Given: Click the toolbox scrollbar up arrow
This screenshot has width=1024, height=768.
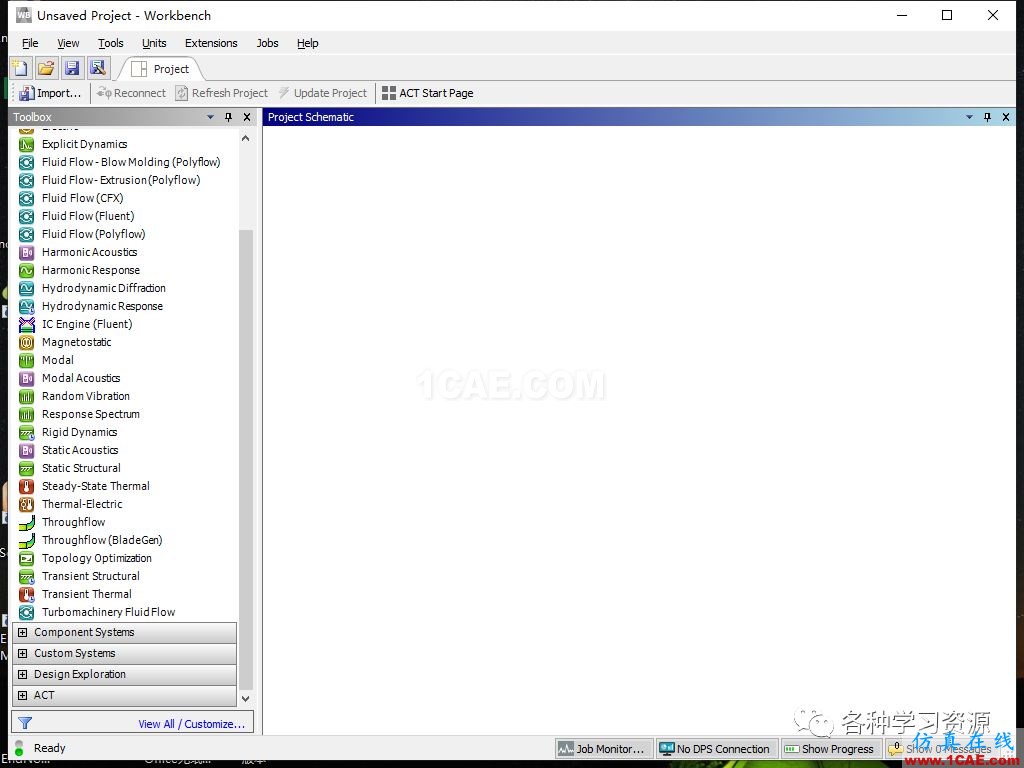Looking at the screenshot, I should click(246, 138).
